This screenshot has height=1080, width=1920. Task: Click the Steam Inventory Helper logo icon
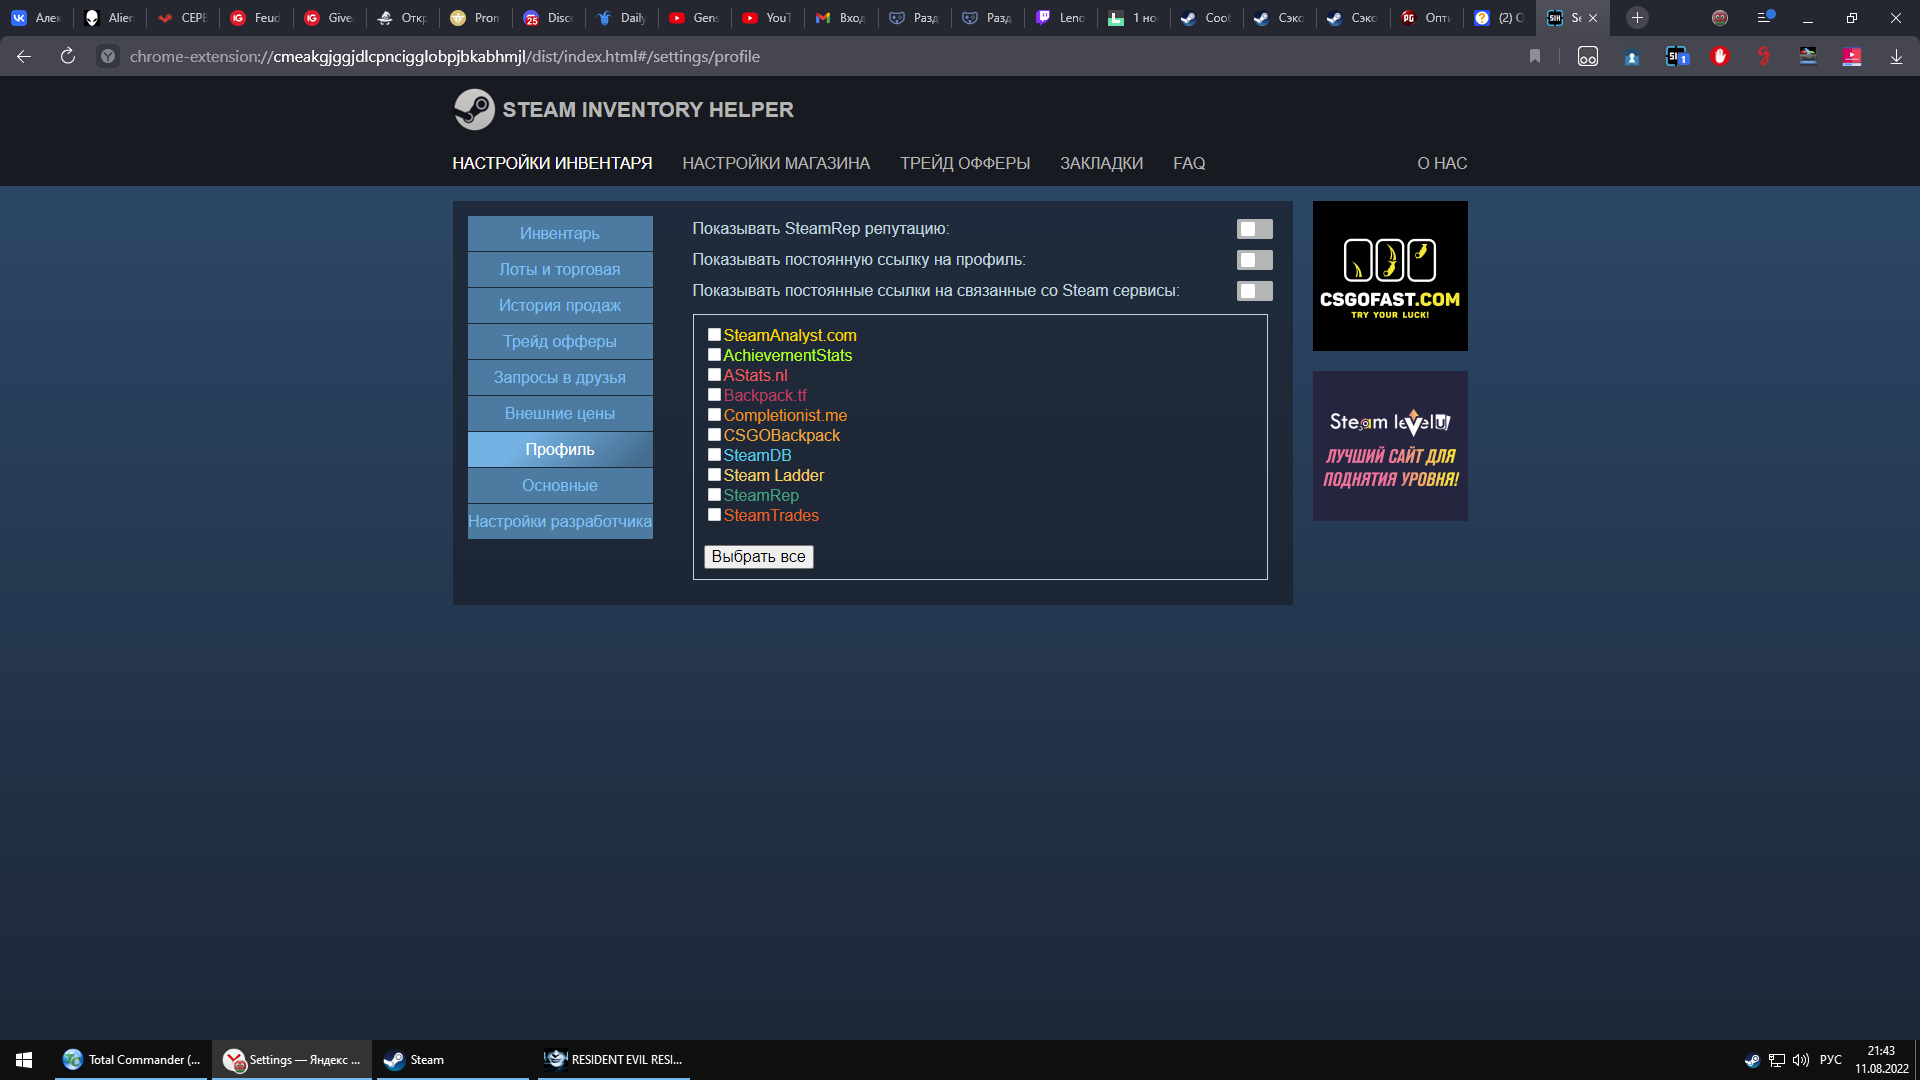474,110
